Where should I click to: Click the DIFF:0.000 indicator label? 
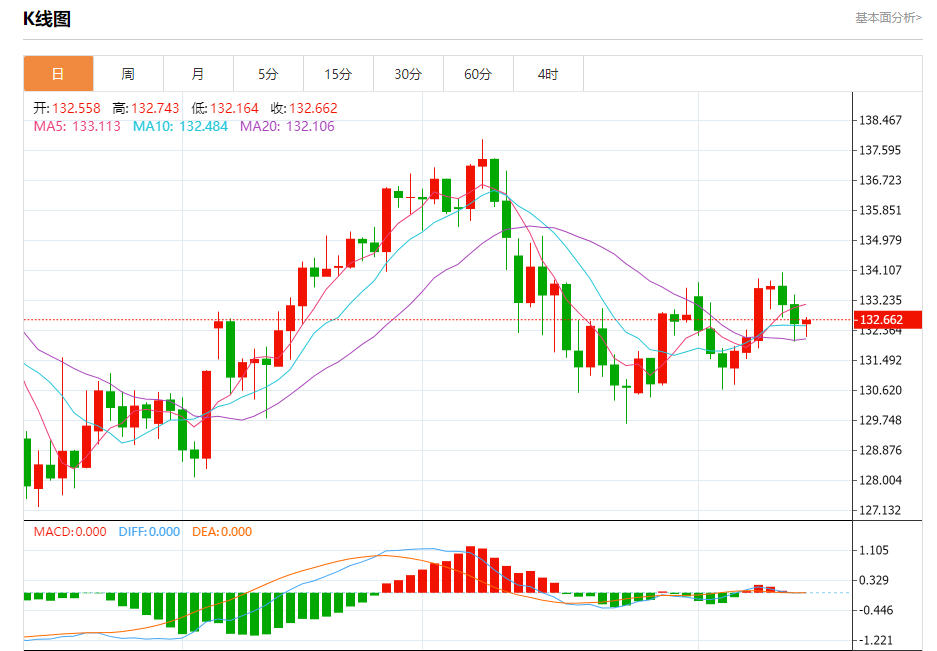tap(149, 531)
